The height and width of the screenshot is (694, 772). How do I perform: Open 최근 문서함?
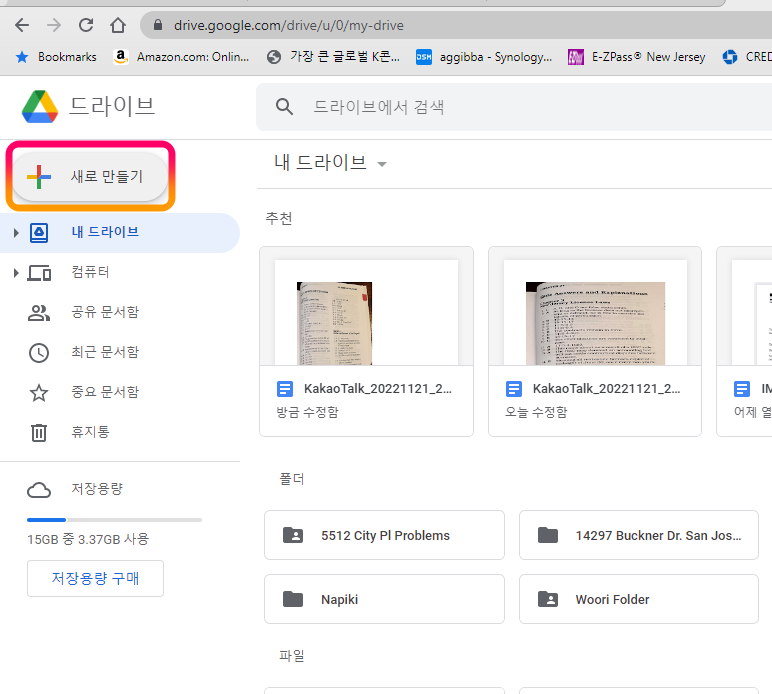[x=105, y=352]
